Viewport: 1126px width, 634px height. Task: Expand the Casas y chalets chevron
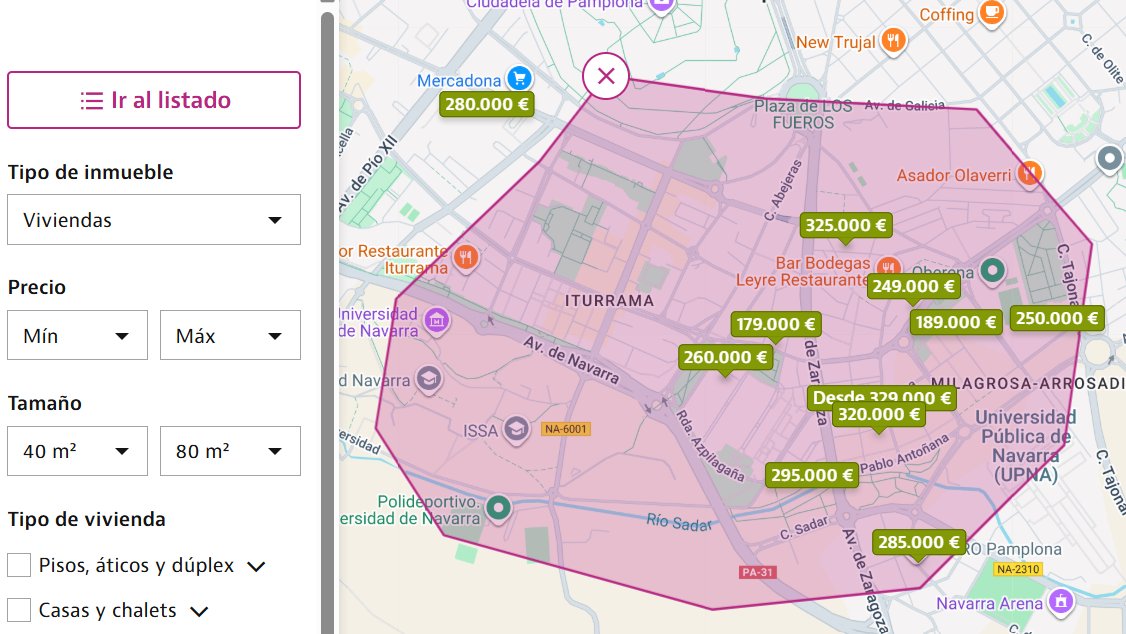coord(197,609)
